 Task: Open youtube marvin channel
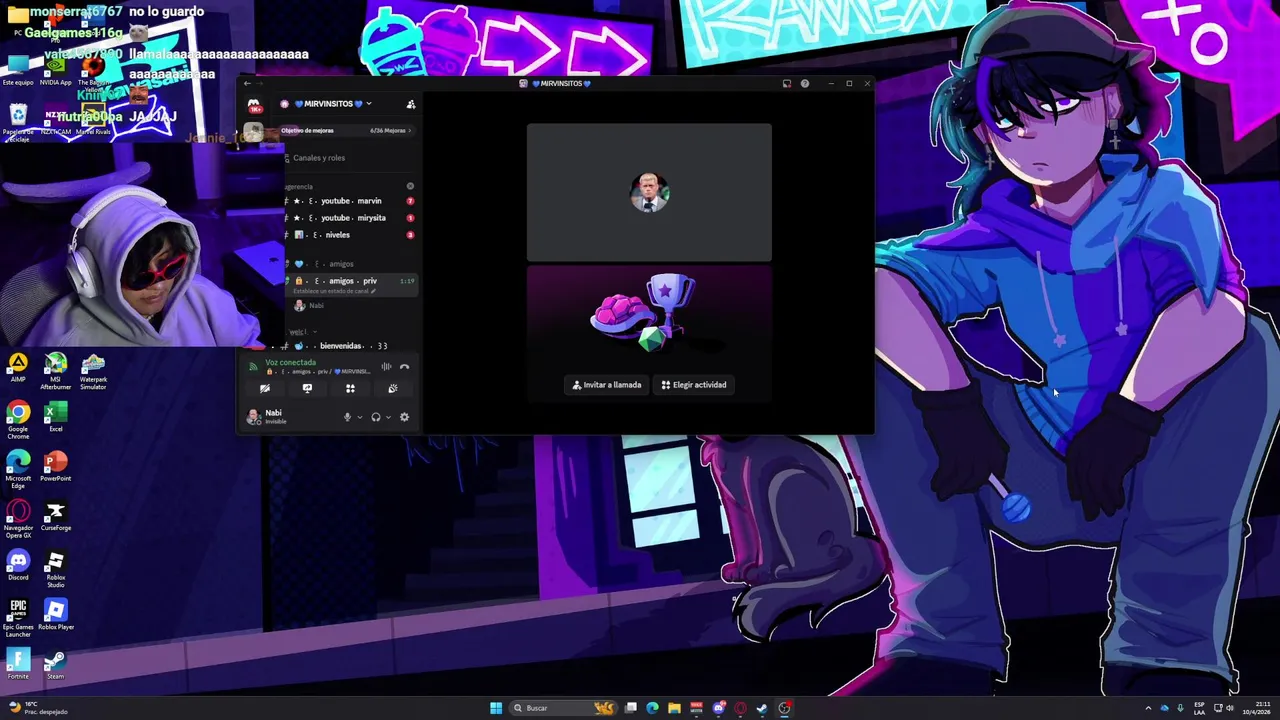350,201
